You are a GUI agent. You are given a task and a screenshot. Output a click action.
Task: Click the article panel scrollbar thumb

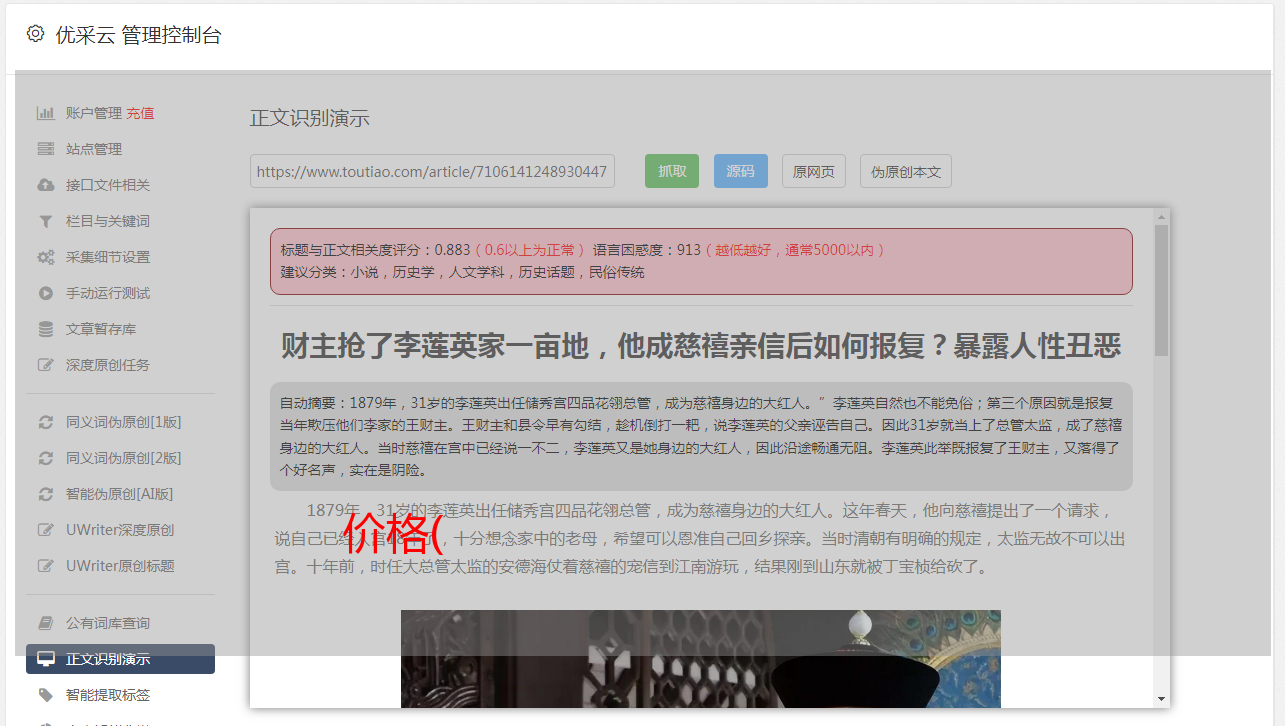click(1161, 290)
